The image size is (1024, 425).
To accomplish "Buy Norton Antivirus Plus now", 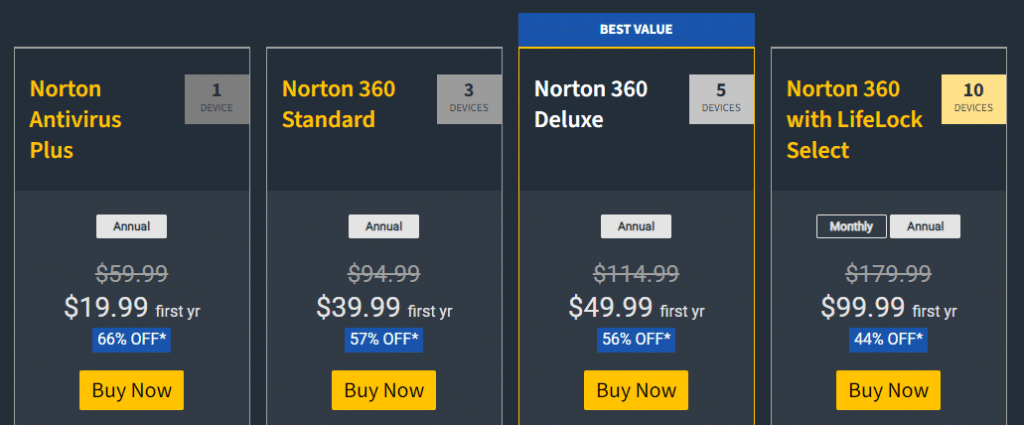I will click(131, 390).
